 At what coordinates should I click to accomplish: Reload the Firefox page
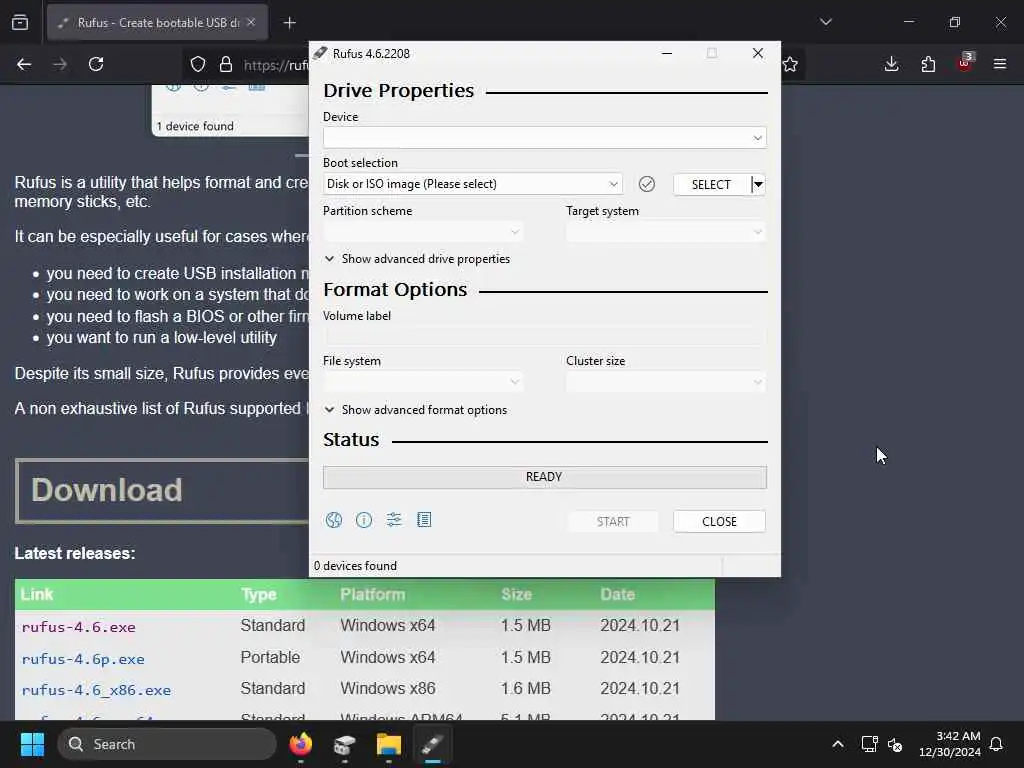(96, 64)
